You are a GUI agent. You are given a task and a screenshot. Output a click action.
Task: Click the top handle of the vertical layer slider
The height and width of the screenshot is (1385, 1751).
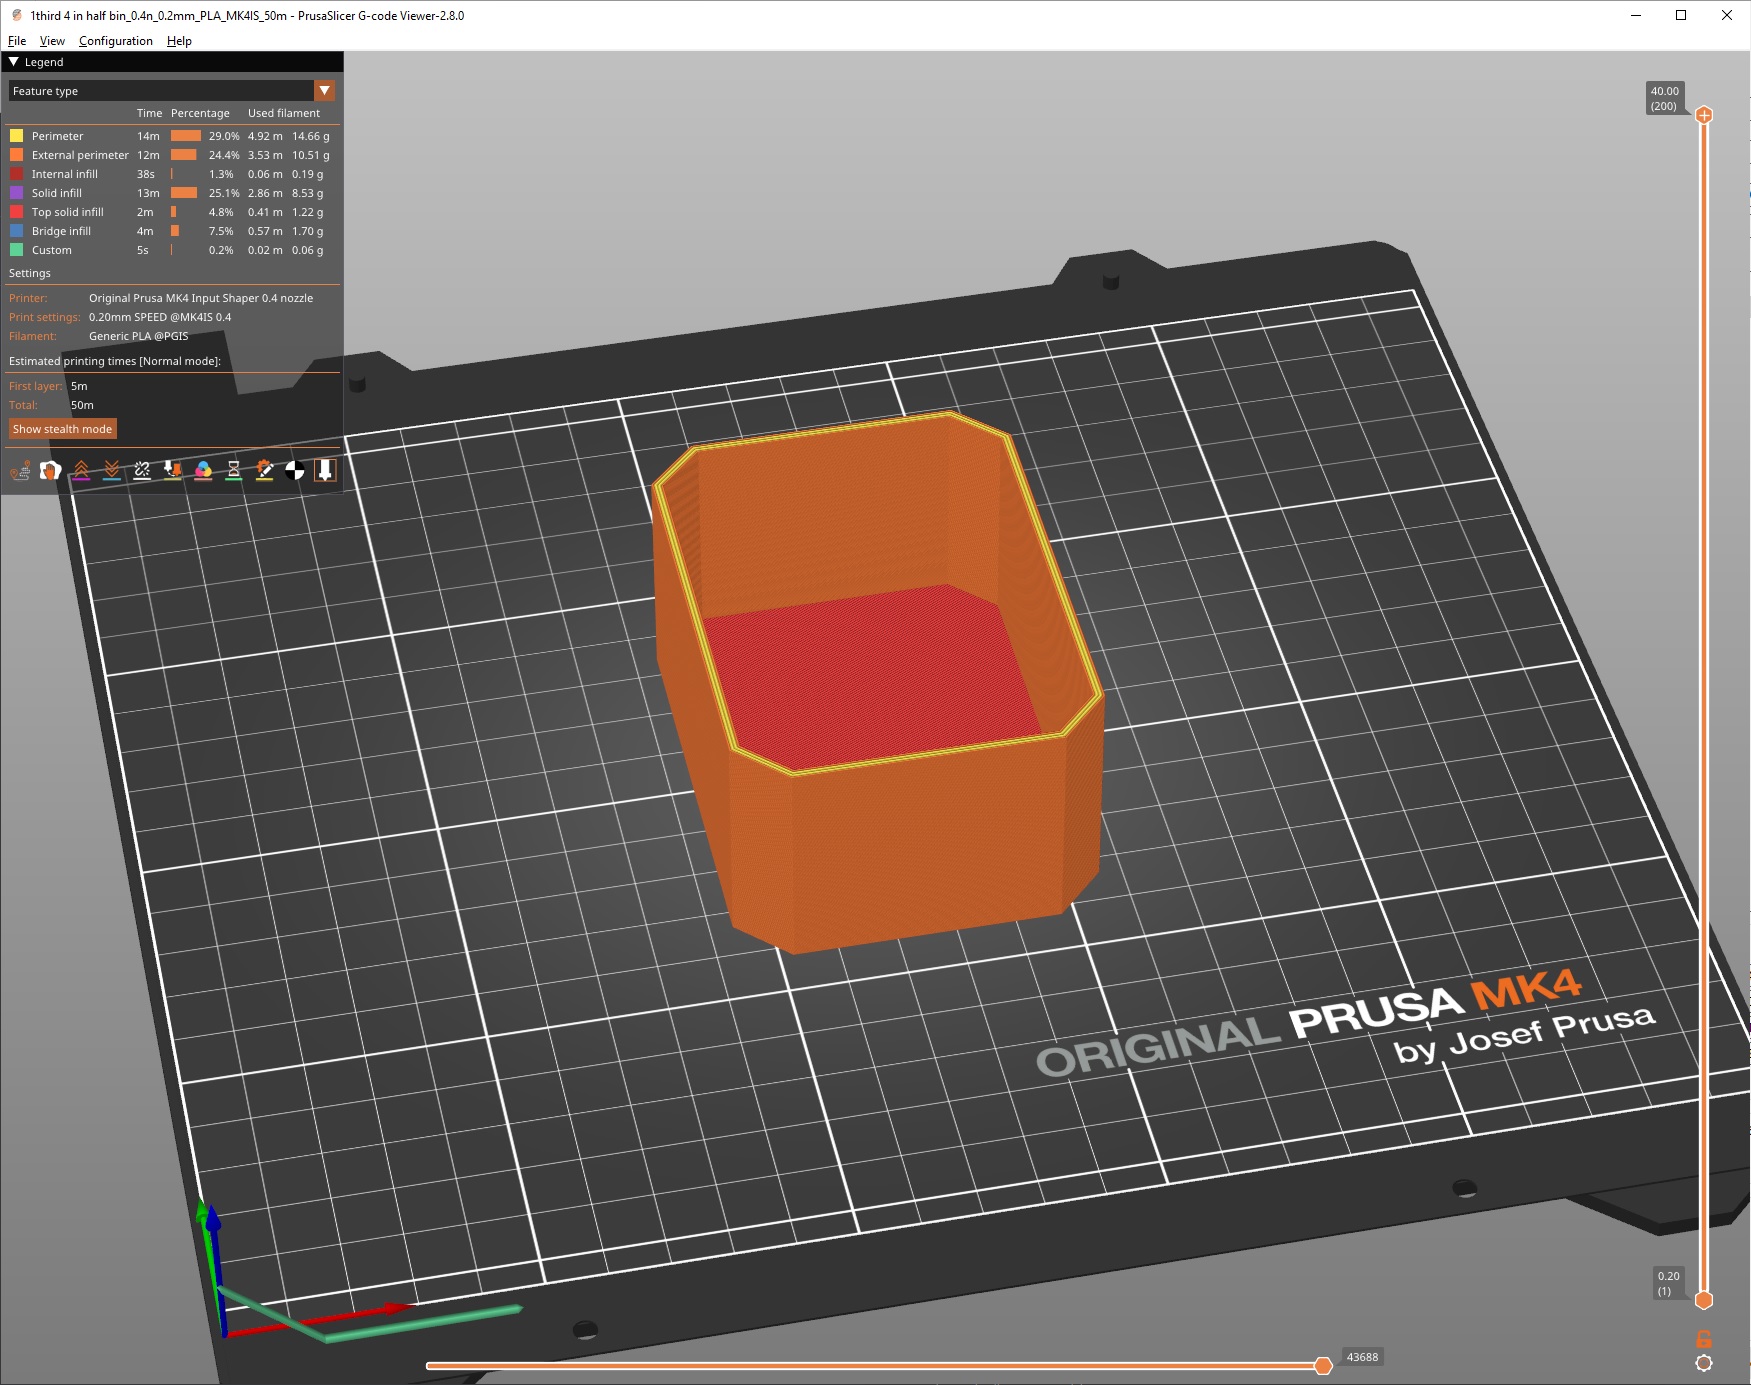(1704, 115)
